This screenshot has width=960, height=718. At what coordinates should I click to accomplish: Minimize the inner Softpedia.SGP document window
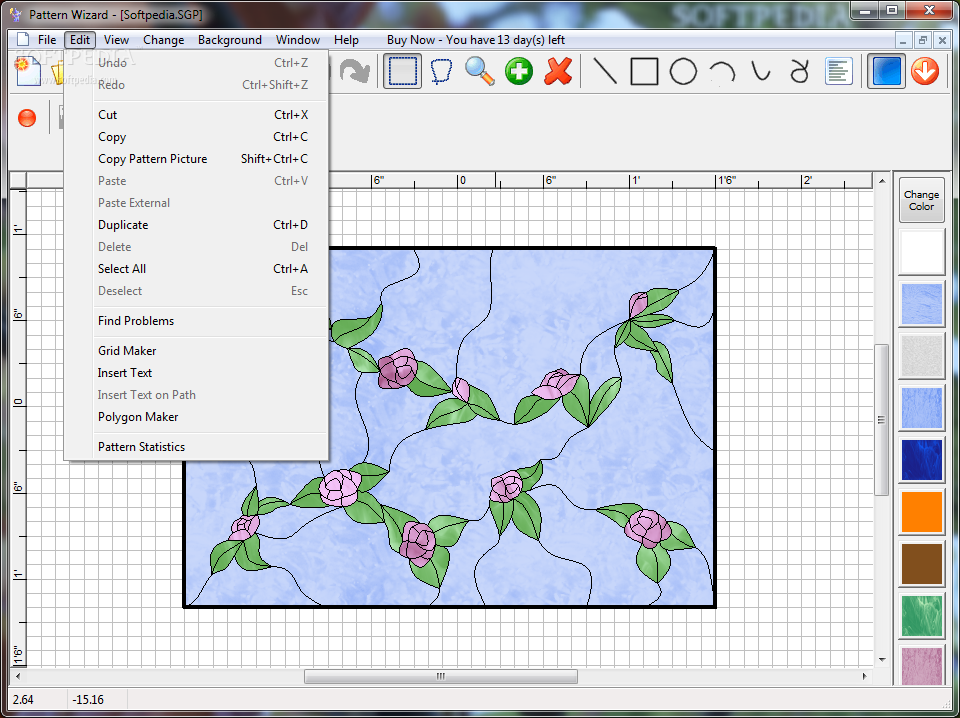pyautogui.click(x=903, y=40)
